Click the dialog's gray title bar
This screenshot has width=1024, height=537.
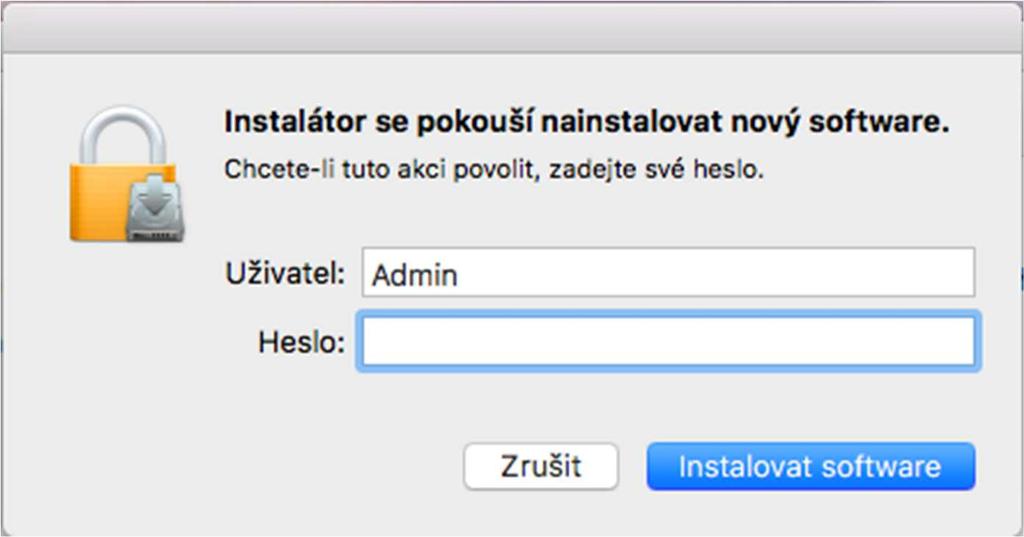[512, 27]
